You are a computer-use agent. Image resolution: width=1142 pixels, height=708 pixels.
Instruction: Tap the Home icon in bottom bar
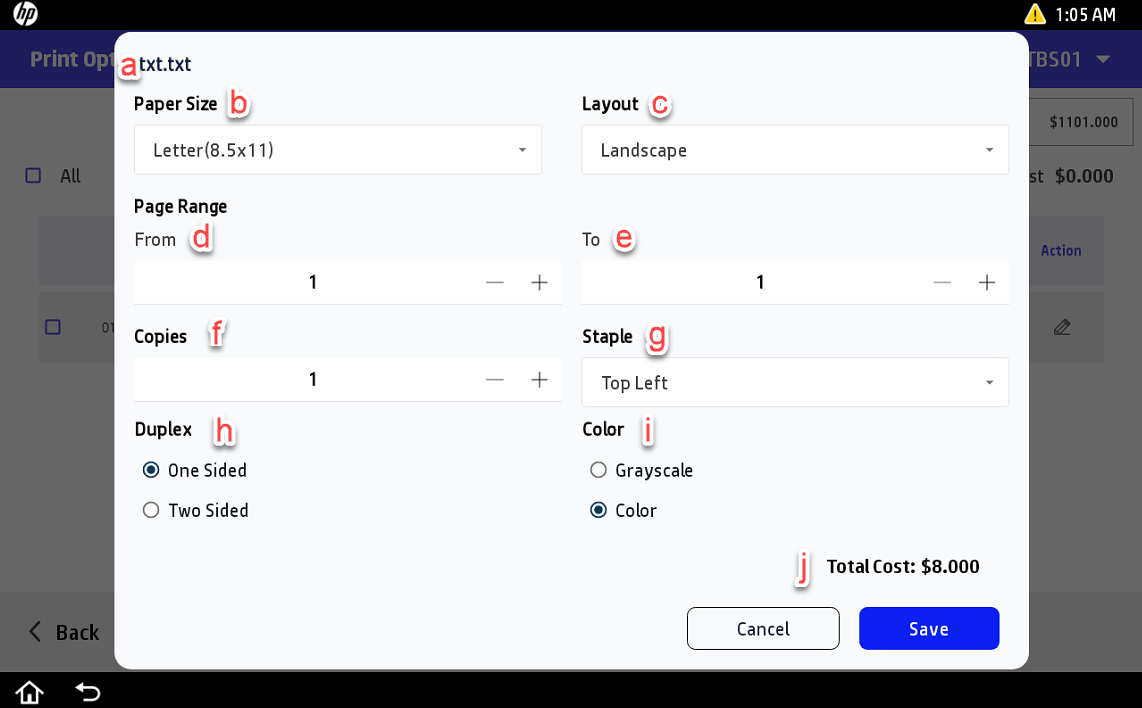pos(29,691)
